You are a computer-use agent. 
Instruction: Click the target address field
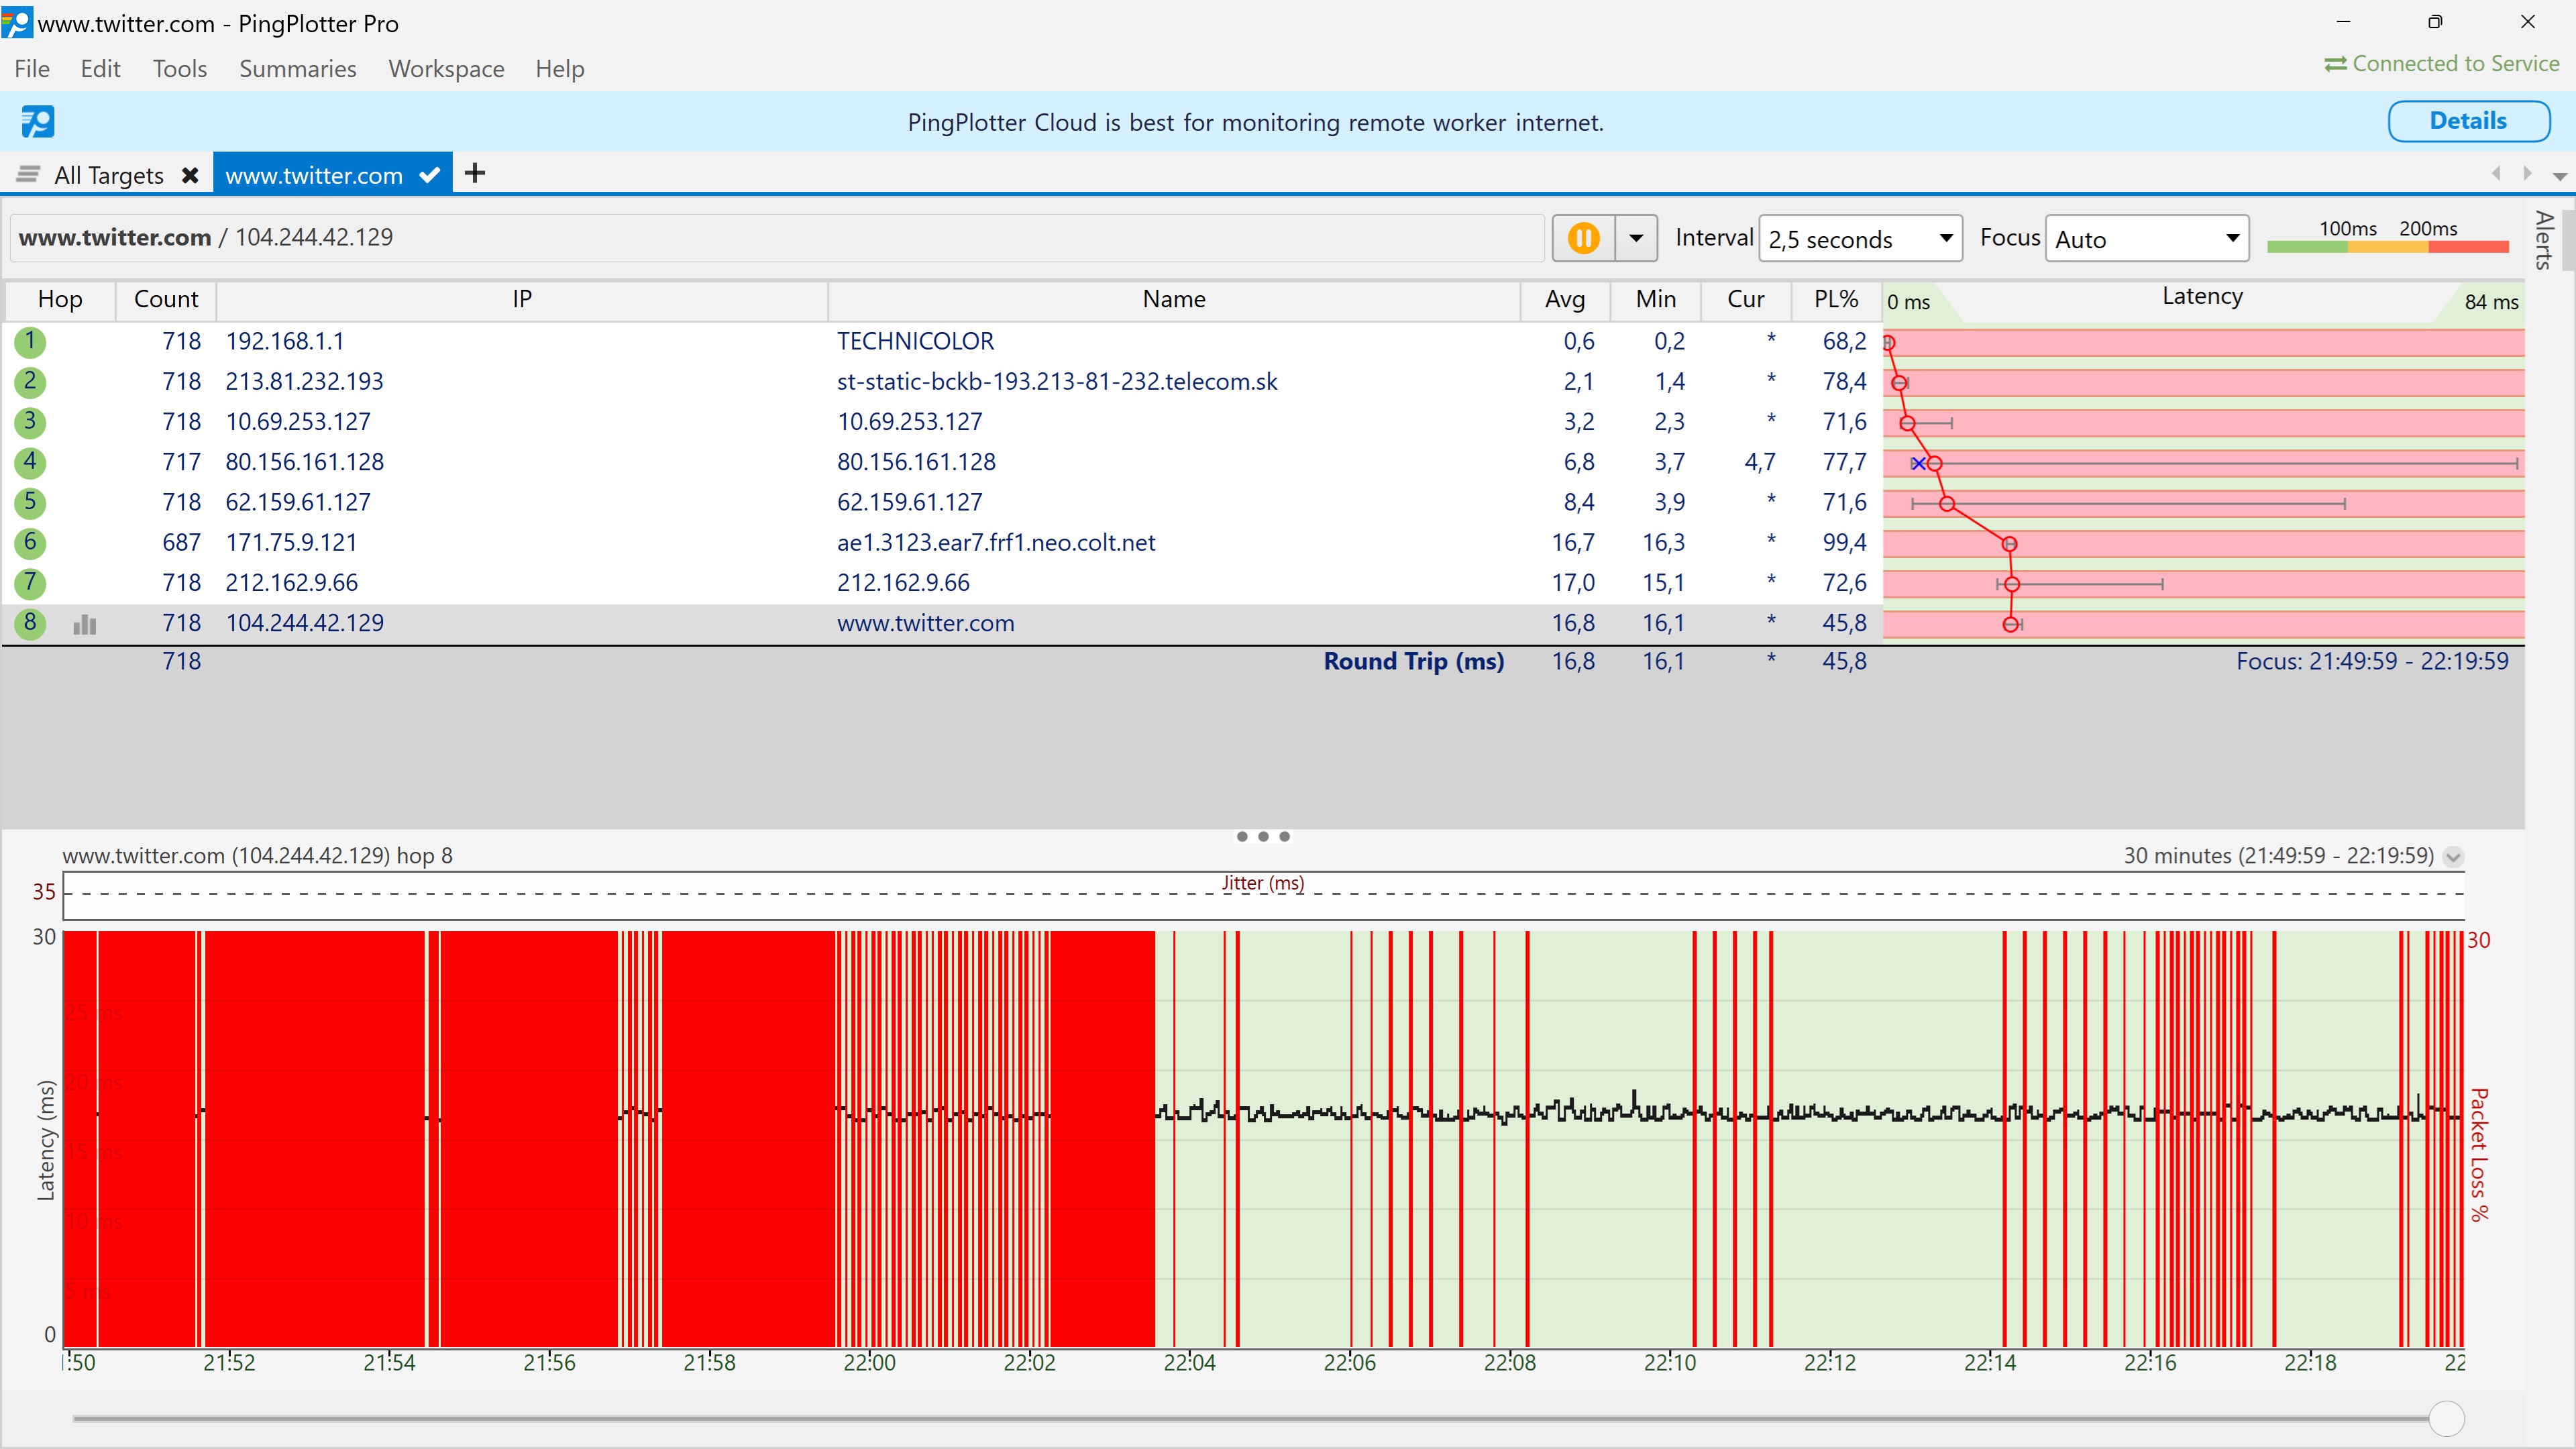(778, 238)
